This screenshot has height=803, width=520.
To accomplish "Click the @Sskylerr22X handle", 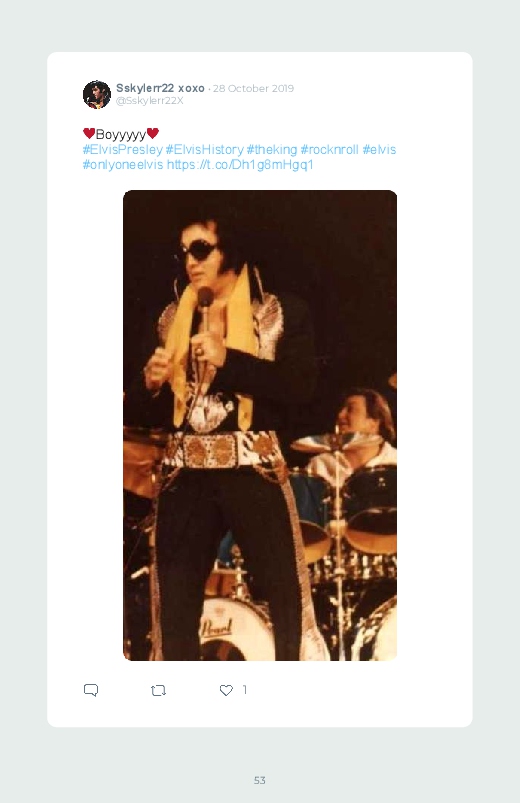I will pyautogui.click(x=150, y=100).
